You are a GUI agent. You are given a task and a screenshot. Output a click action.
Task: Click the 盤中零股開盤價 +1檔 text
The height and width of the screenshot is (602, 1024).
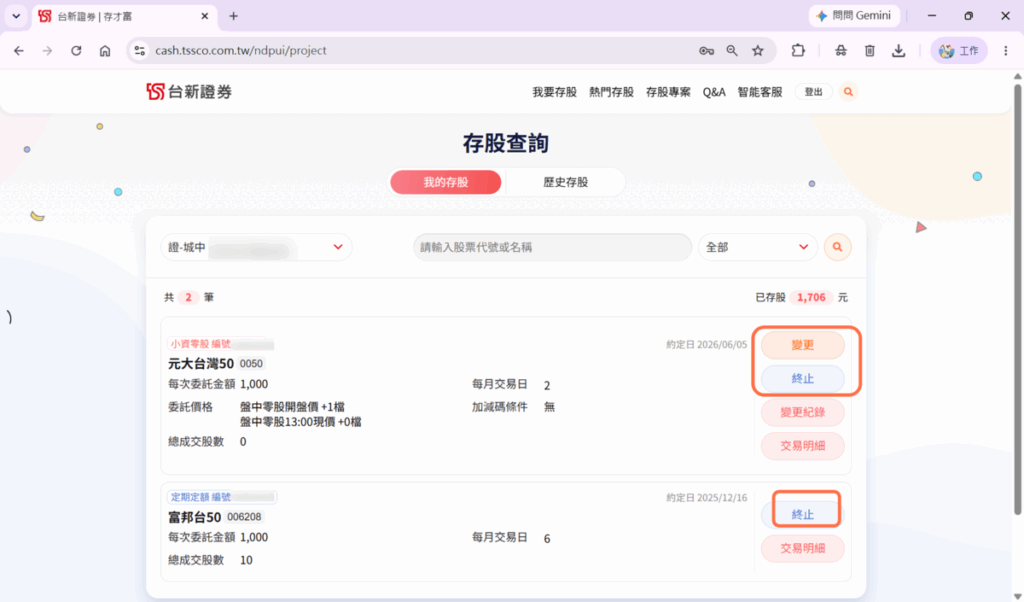coord(292,407)
